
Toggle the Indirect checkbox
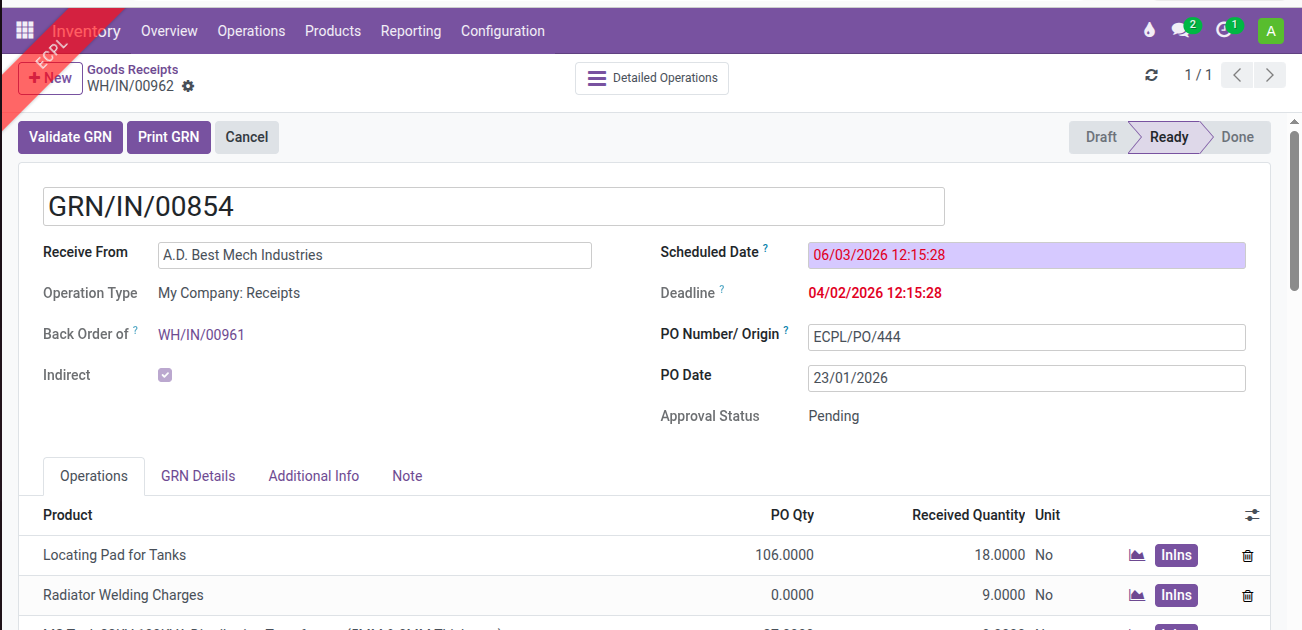[165, 375]
